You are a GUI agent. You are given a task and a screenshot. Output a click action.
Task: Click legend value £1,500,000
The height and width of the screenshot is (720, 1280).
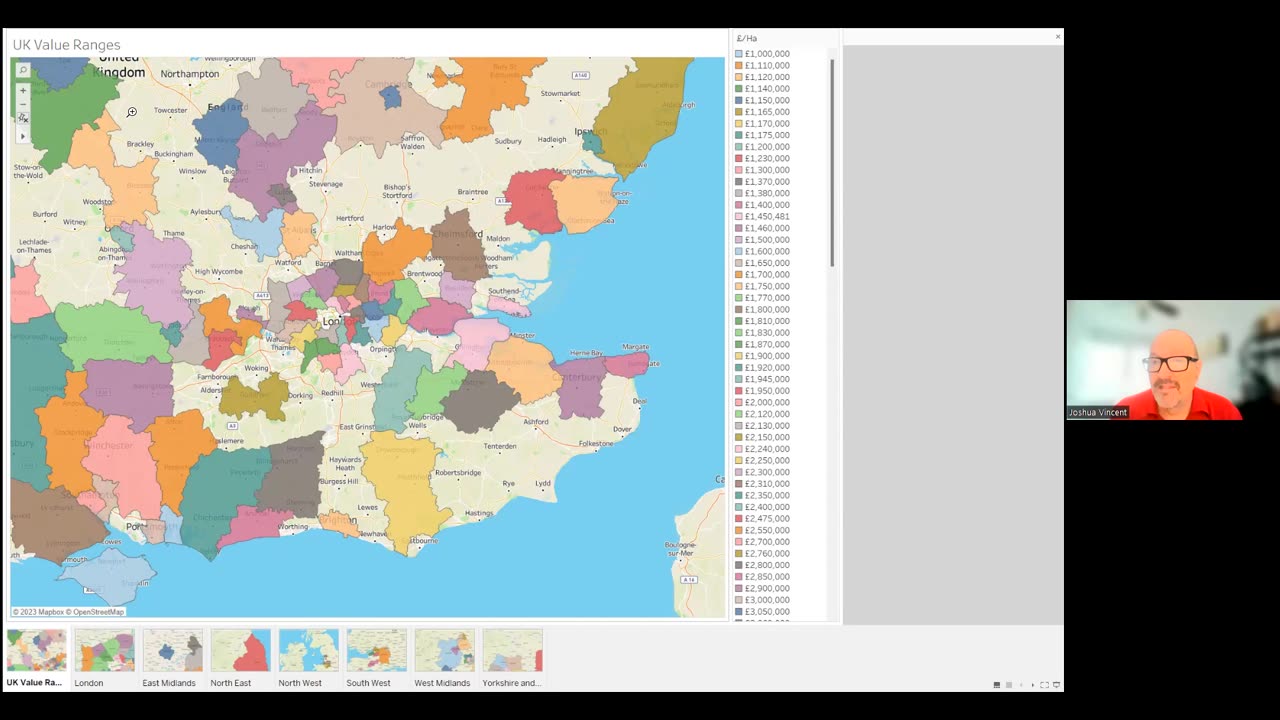pyautogui.click(x=767, y=240)
